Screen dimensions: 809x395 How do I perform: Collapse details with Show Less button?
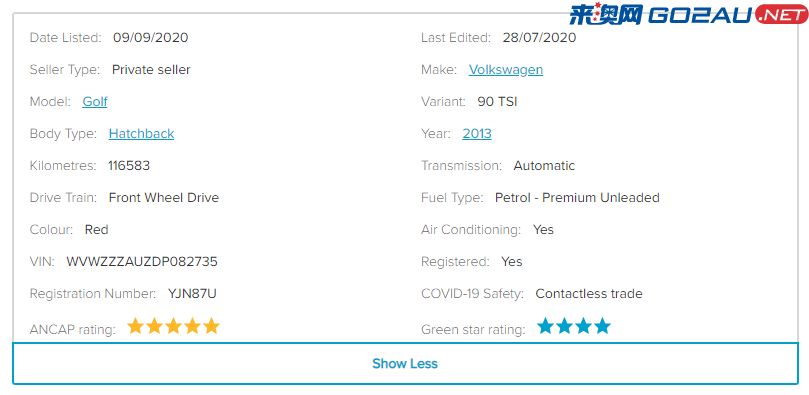click(x=405, y=364)
